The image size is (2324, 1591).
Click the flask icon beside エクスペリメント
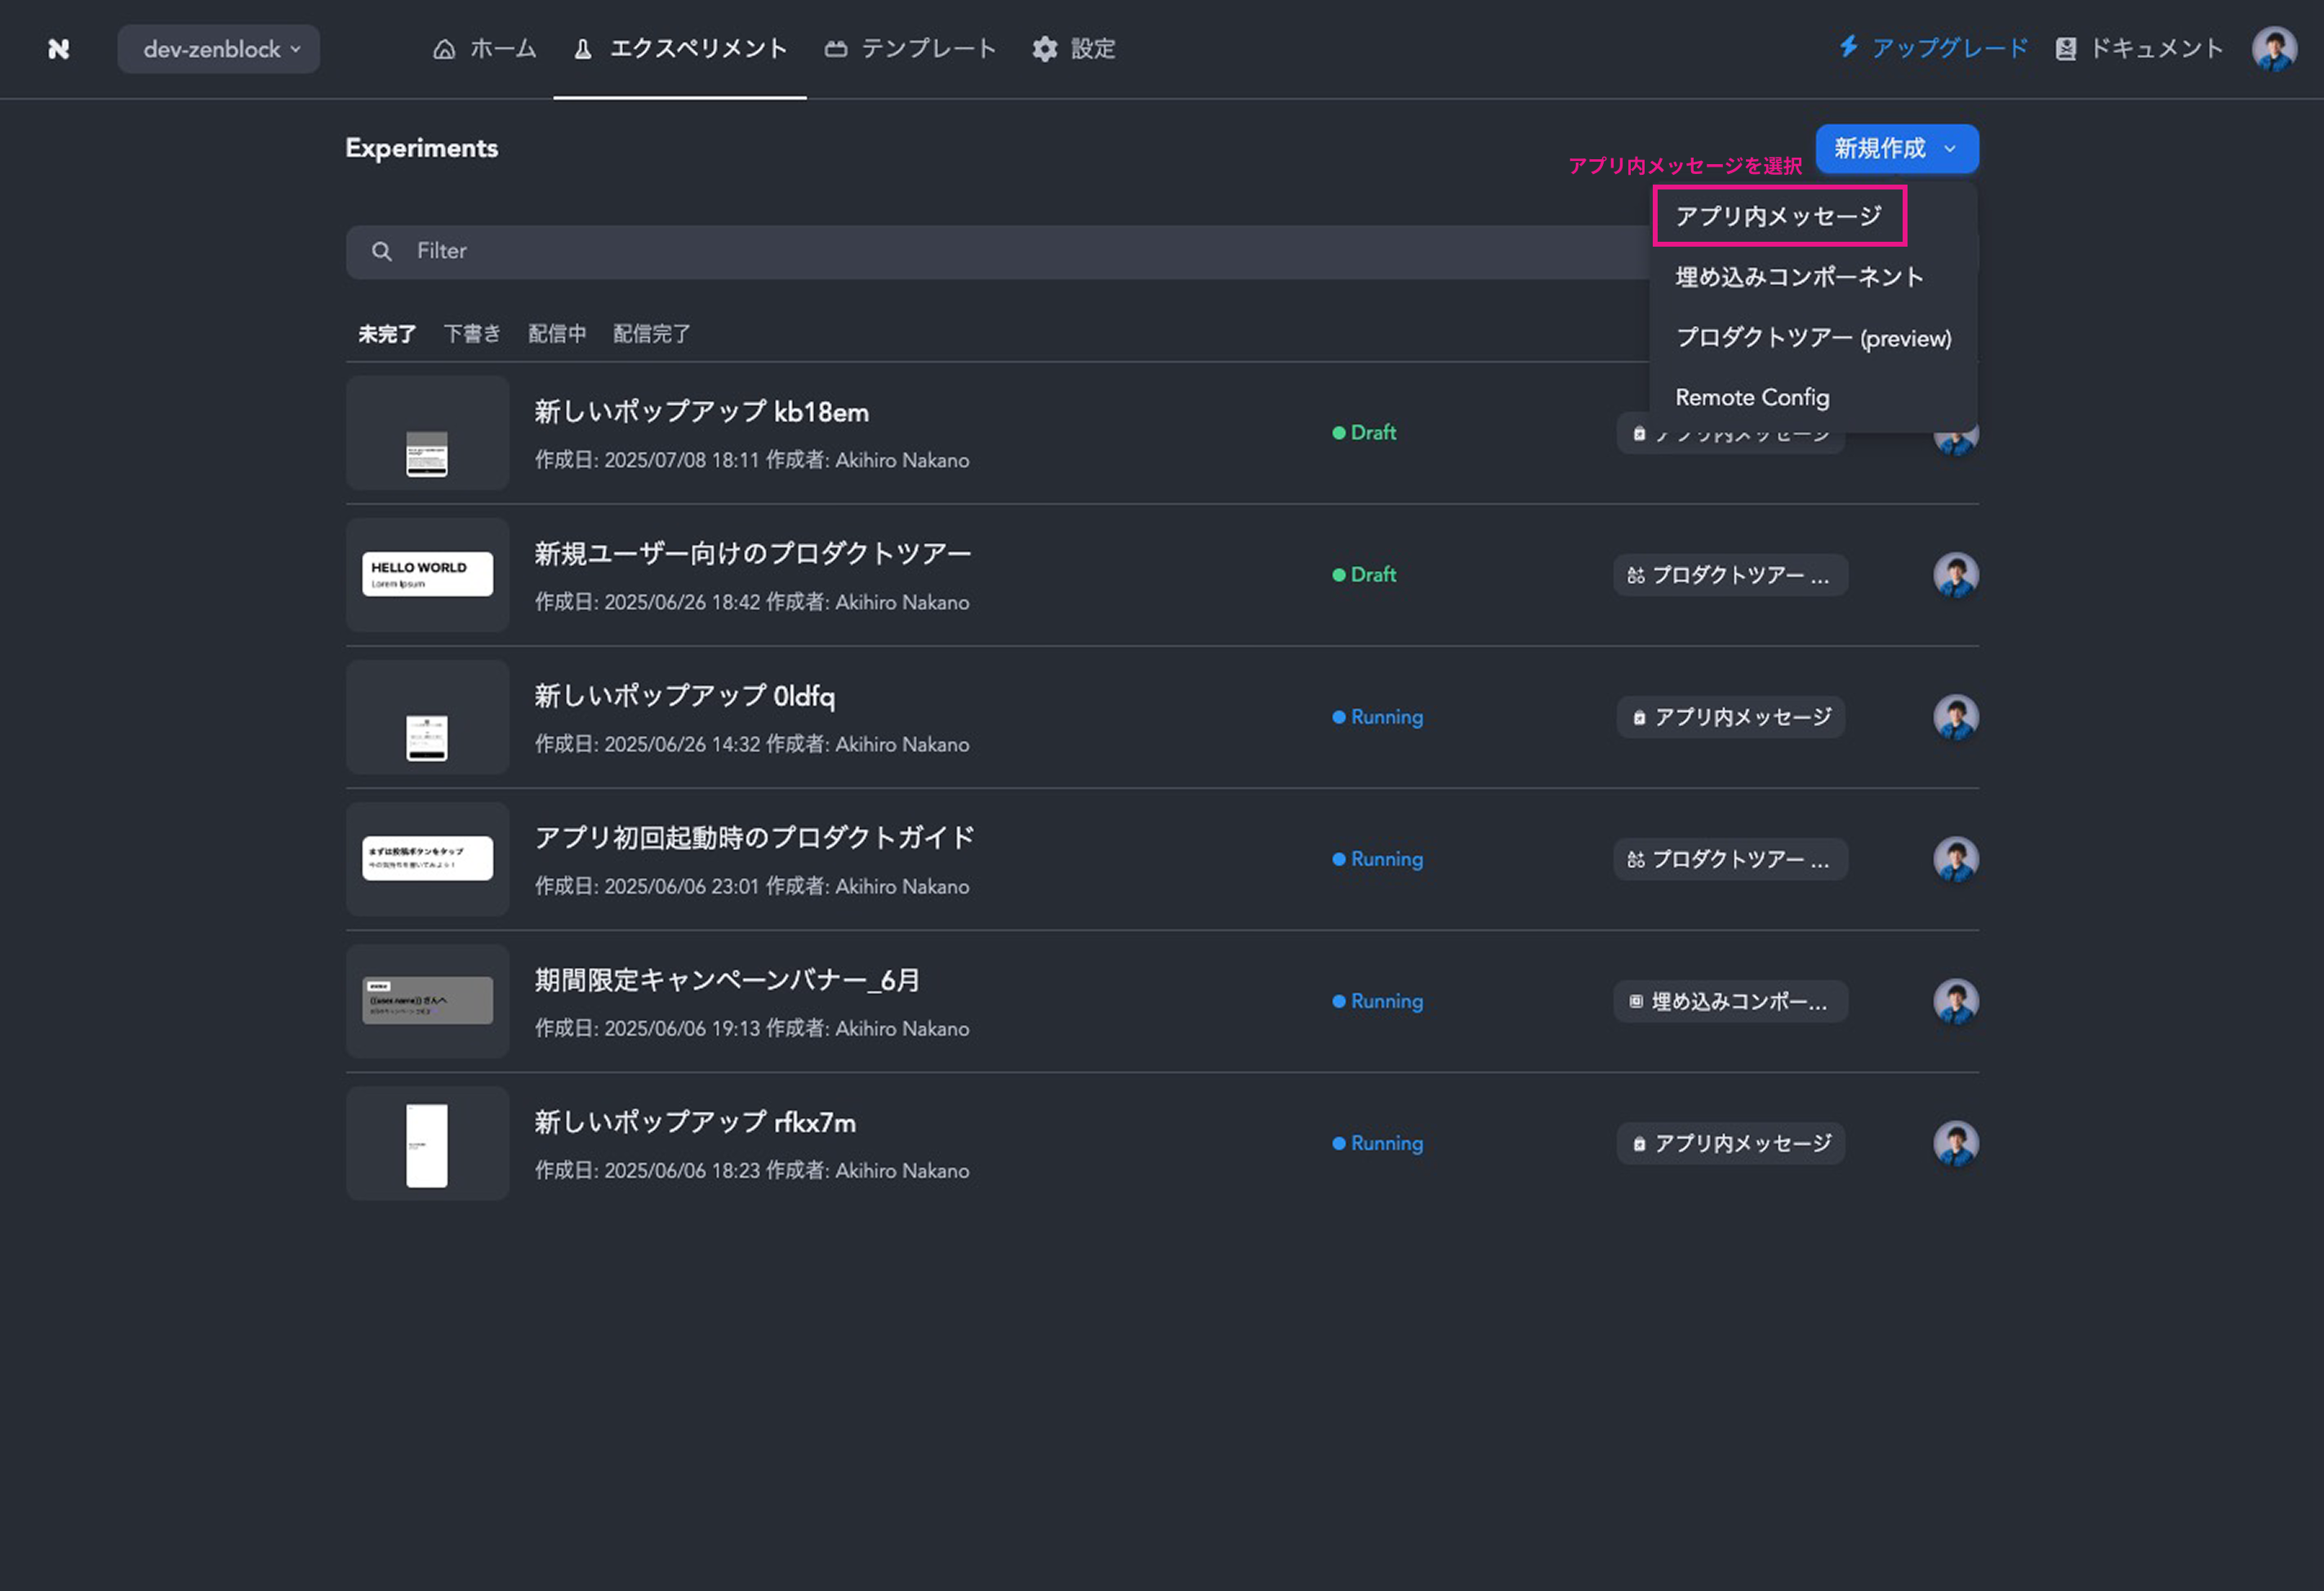point(583,49)
